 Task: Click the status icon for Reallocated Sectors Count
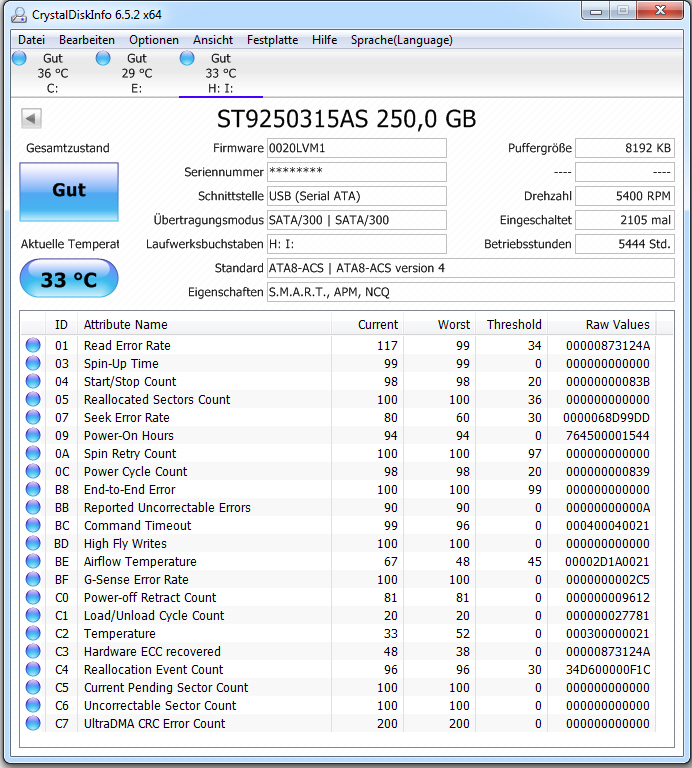click(x=33, y=399)
